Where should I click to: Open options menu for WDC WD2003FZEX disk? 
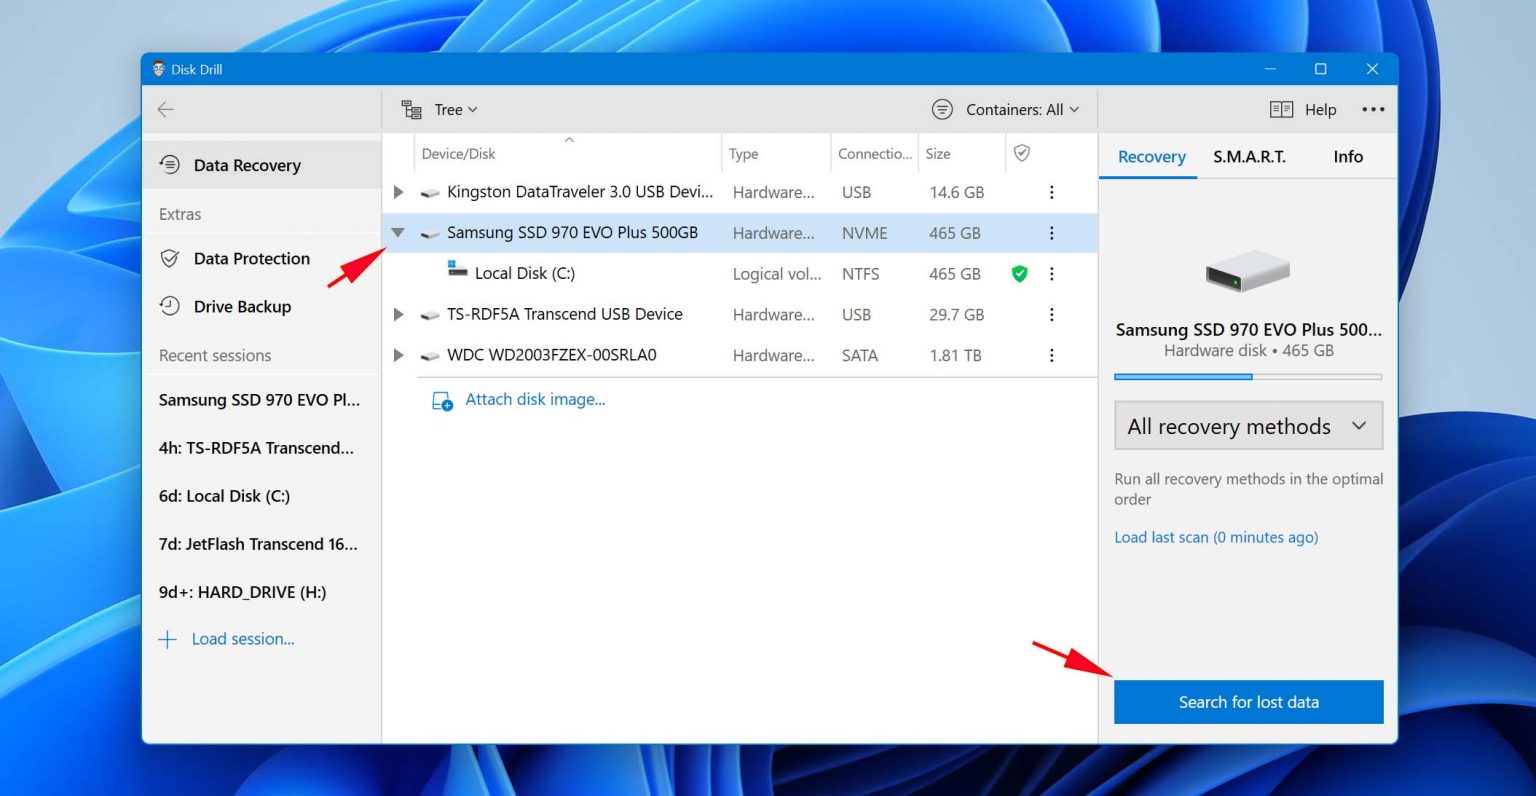(x=1051, y=355)
